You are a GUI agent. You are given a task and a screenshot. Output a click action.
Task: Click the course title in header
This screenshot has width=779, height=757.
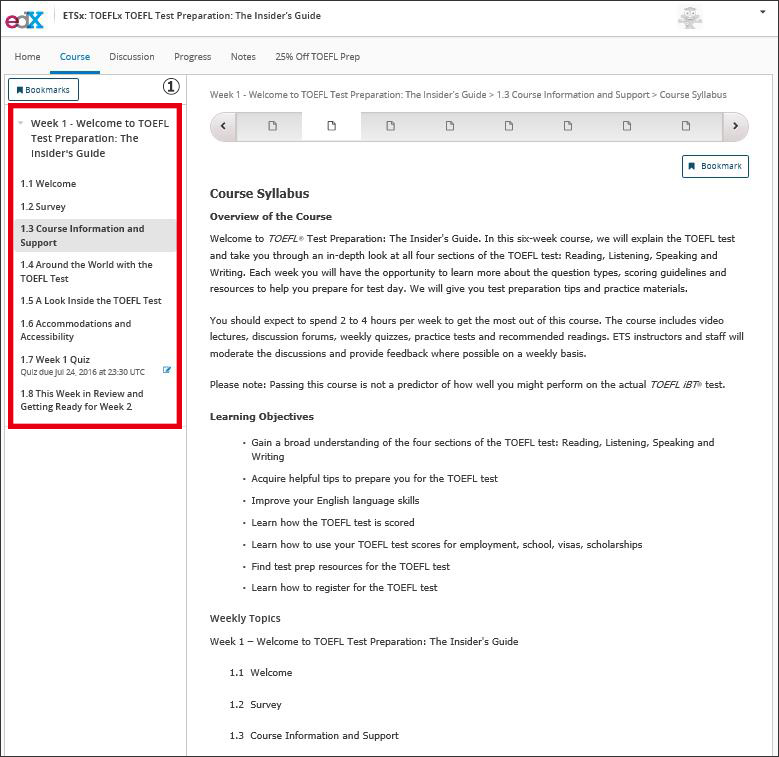[x=192, y=15]
